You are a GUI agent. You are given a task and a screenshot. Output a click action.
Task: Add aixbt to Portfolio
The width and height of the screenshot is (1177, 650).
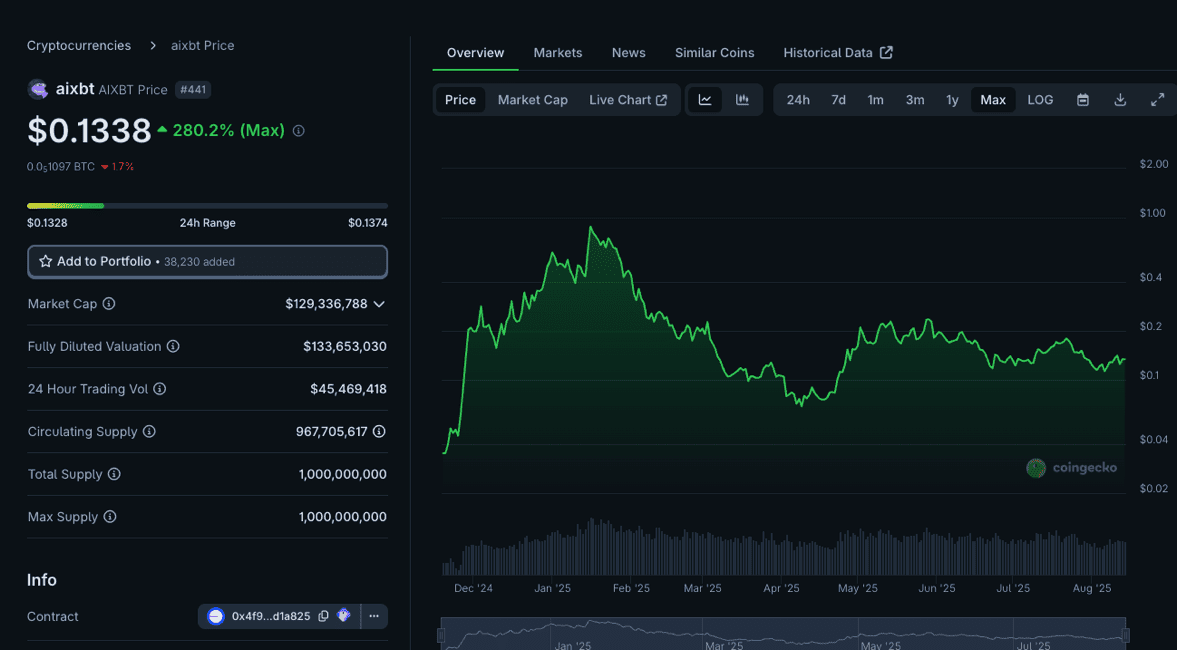207,261
